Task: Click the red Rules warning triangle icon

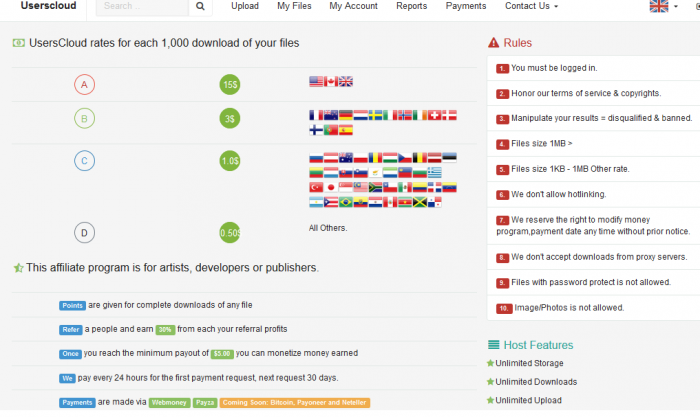Action: [493, 43]
